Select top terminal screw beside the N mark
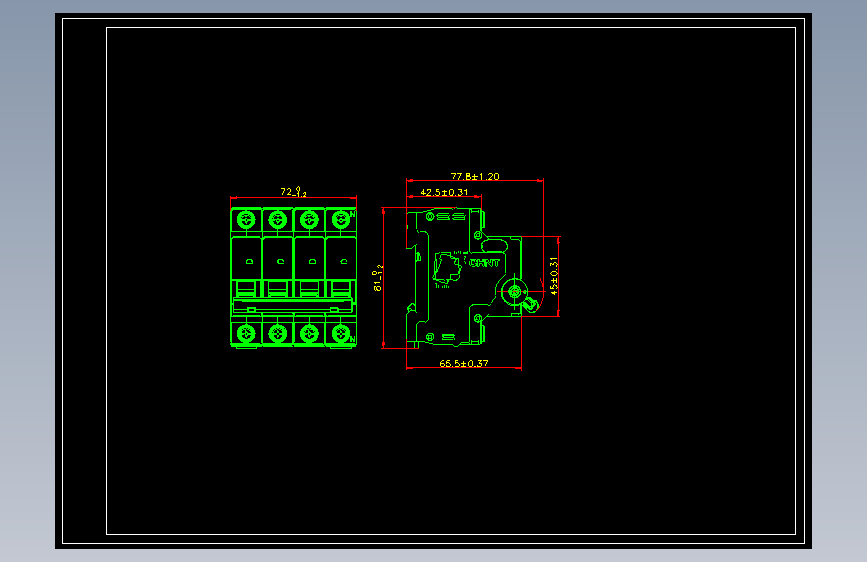 (x=341, y=220)
